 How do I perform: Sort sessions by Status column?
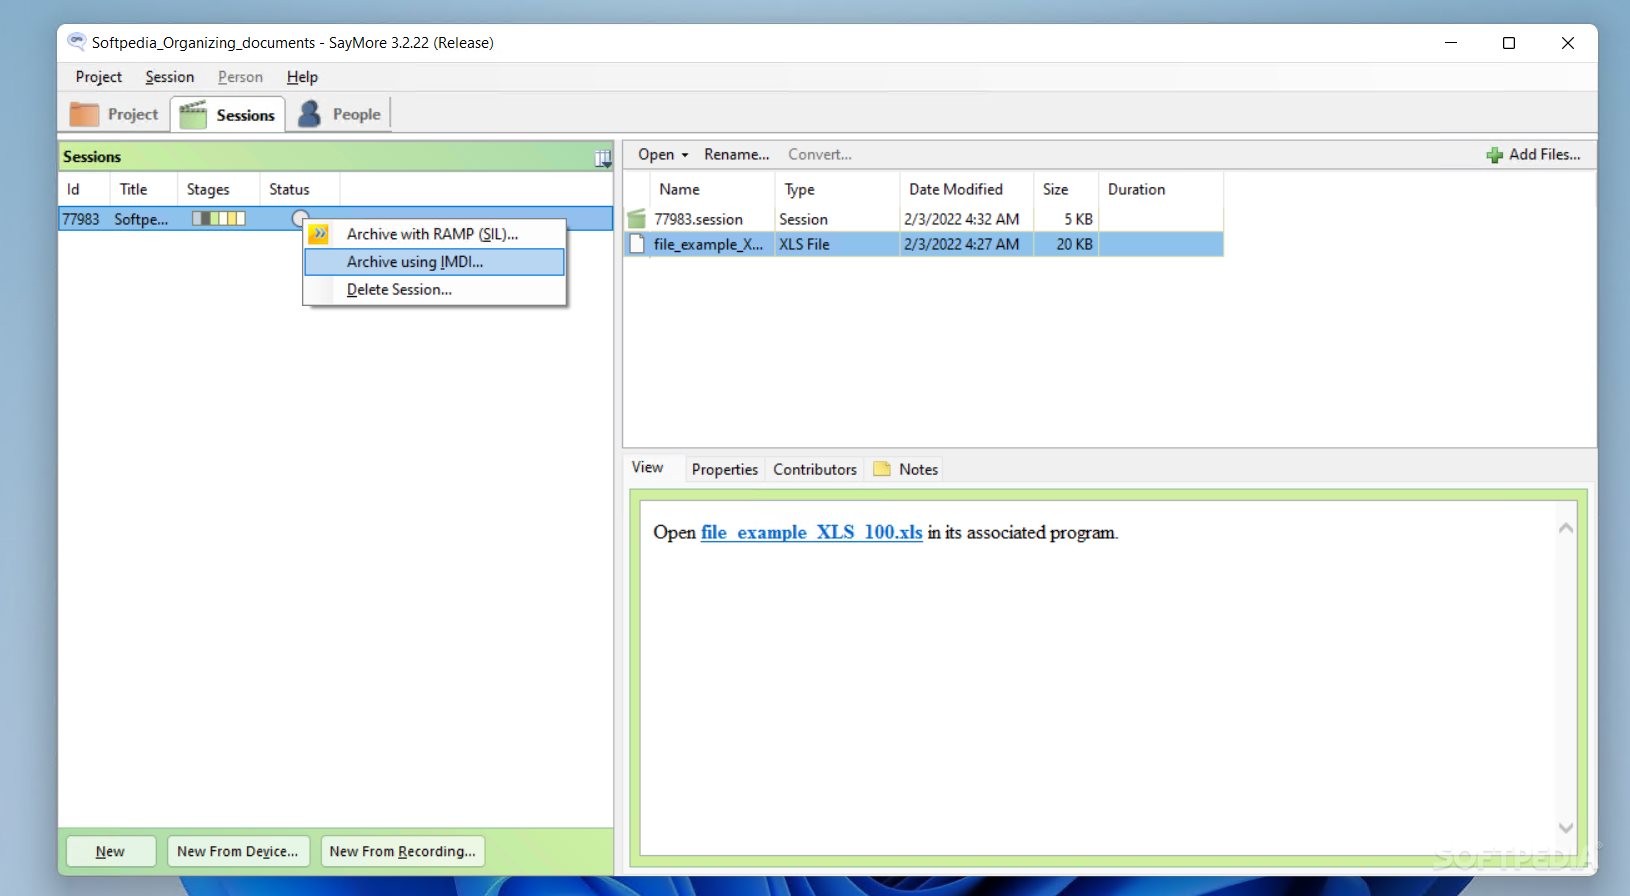point(300,189)
